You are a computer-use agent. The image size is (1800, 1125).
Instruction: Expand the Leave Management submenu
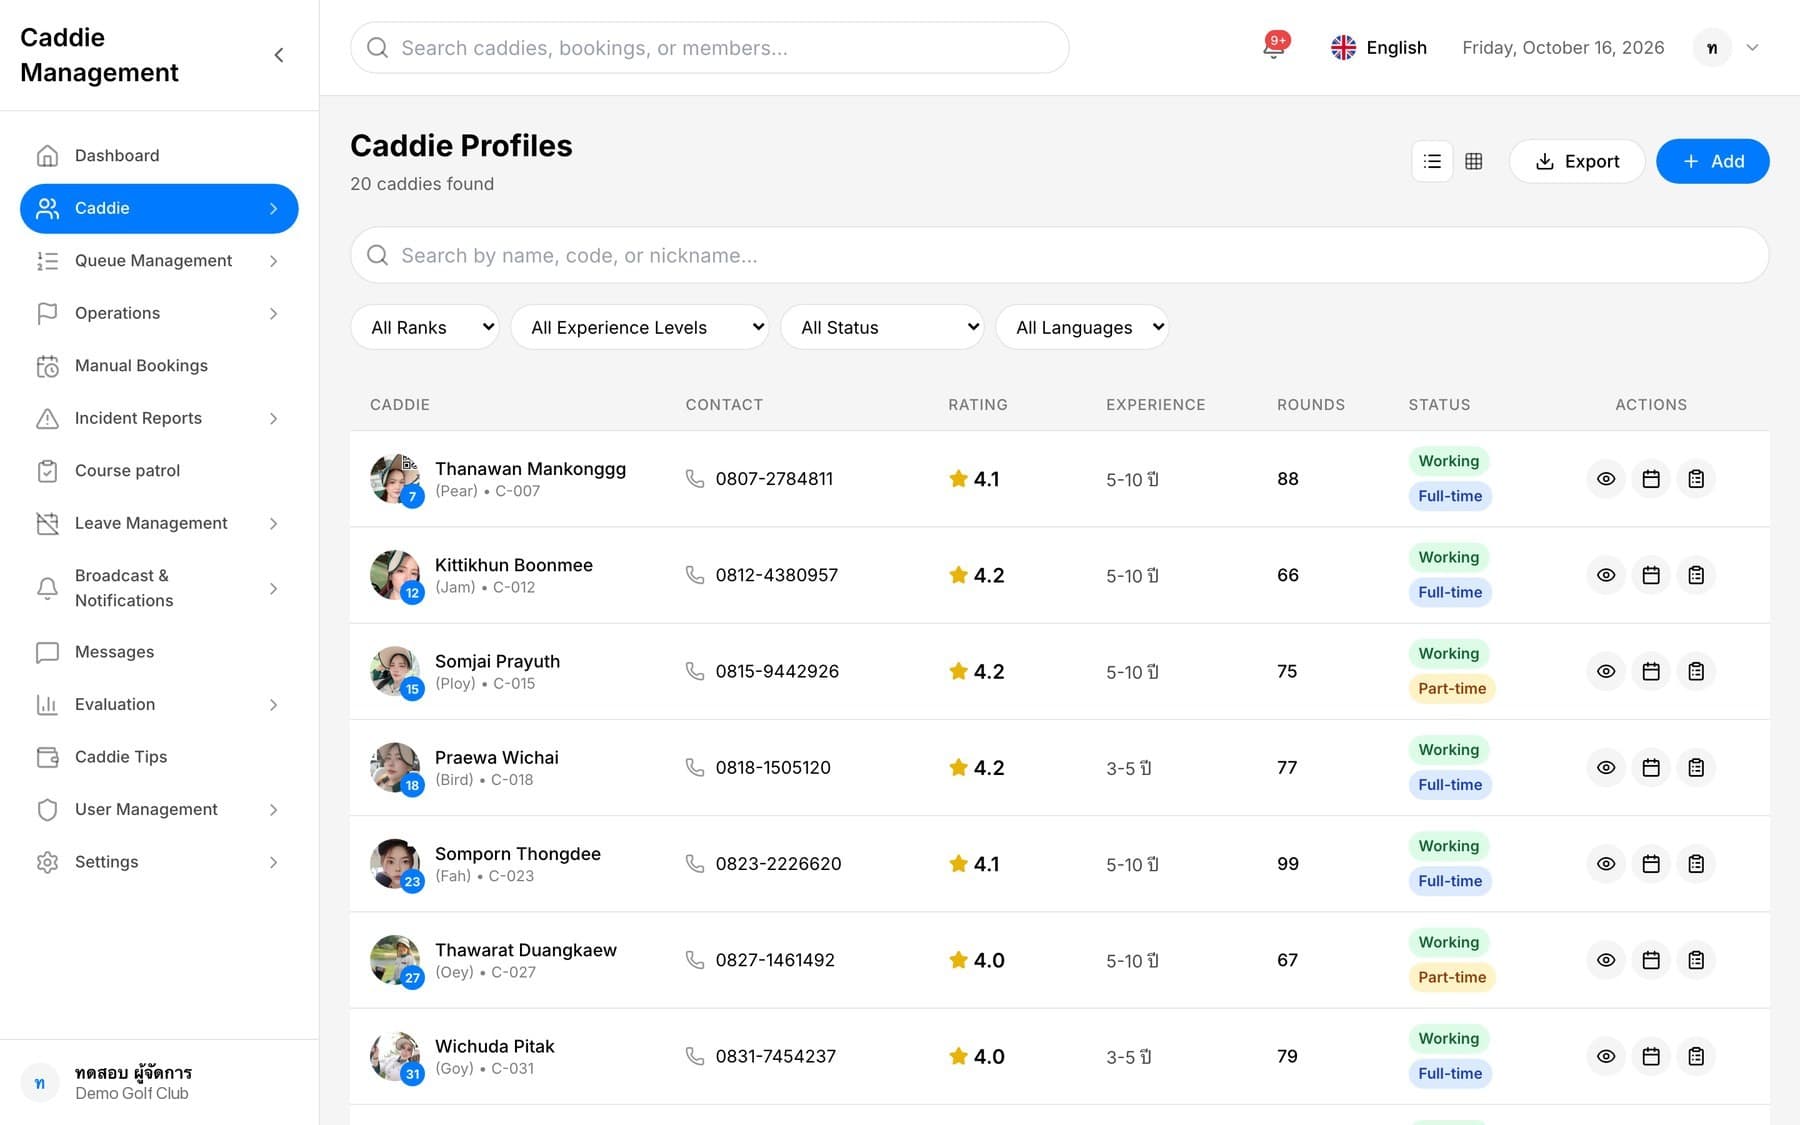(x=159, y=523)
